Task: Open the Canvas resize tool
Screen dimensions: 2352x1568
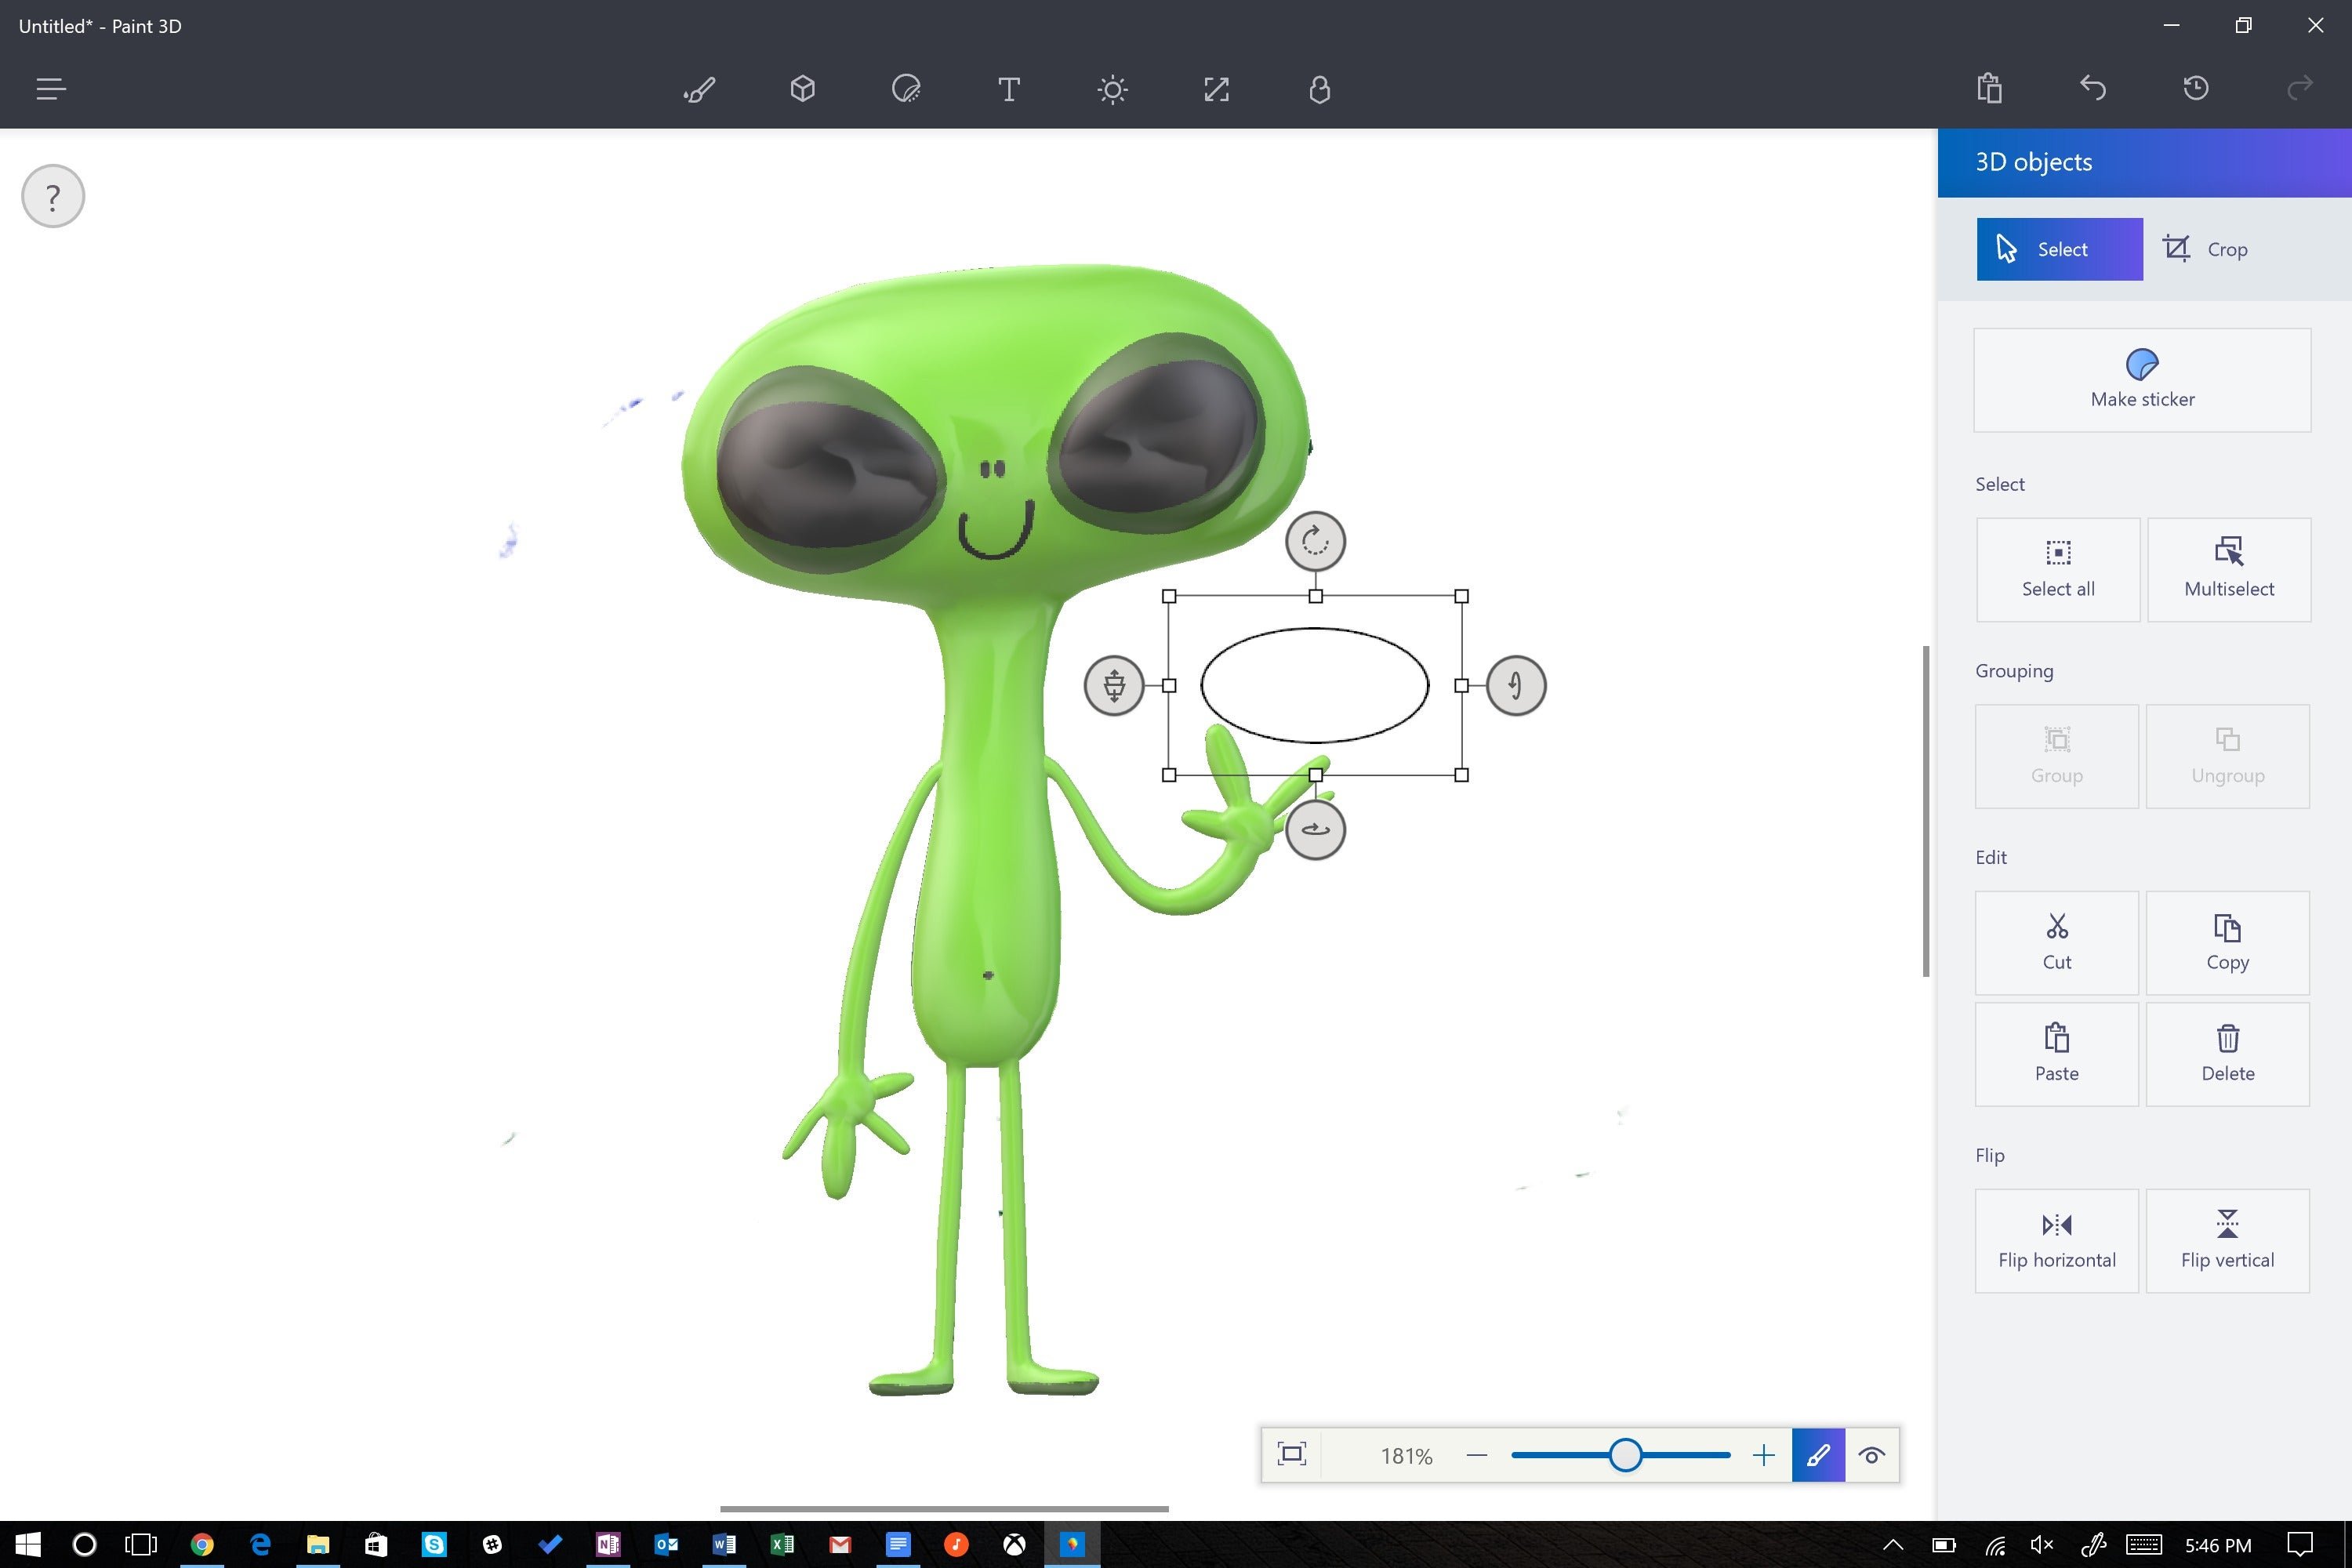Action: 1216,90
